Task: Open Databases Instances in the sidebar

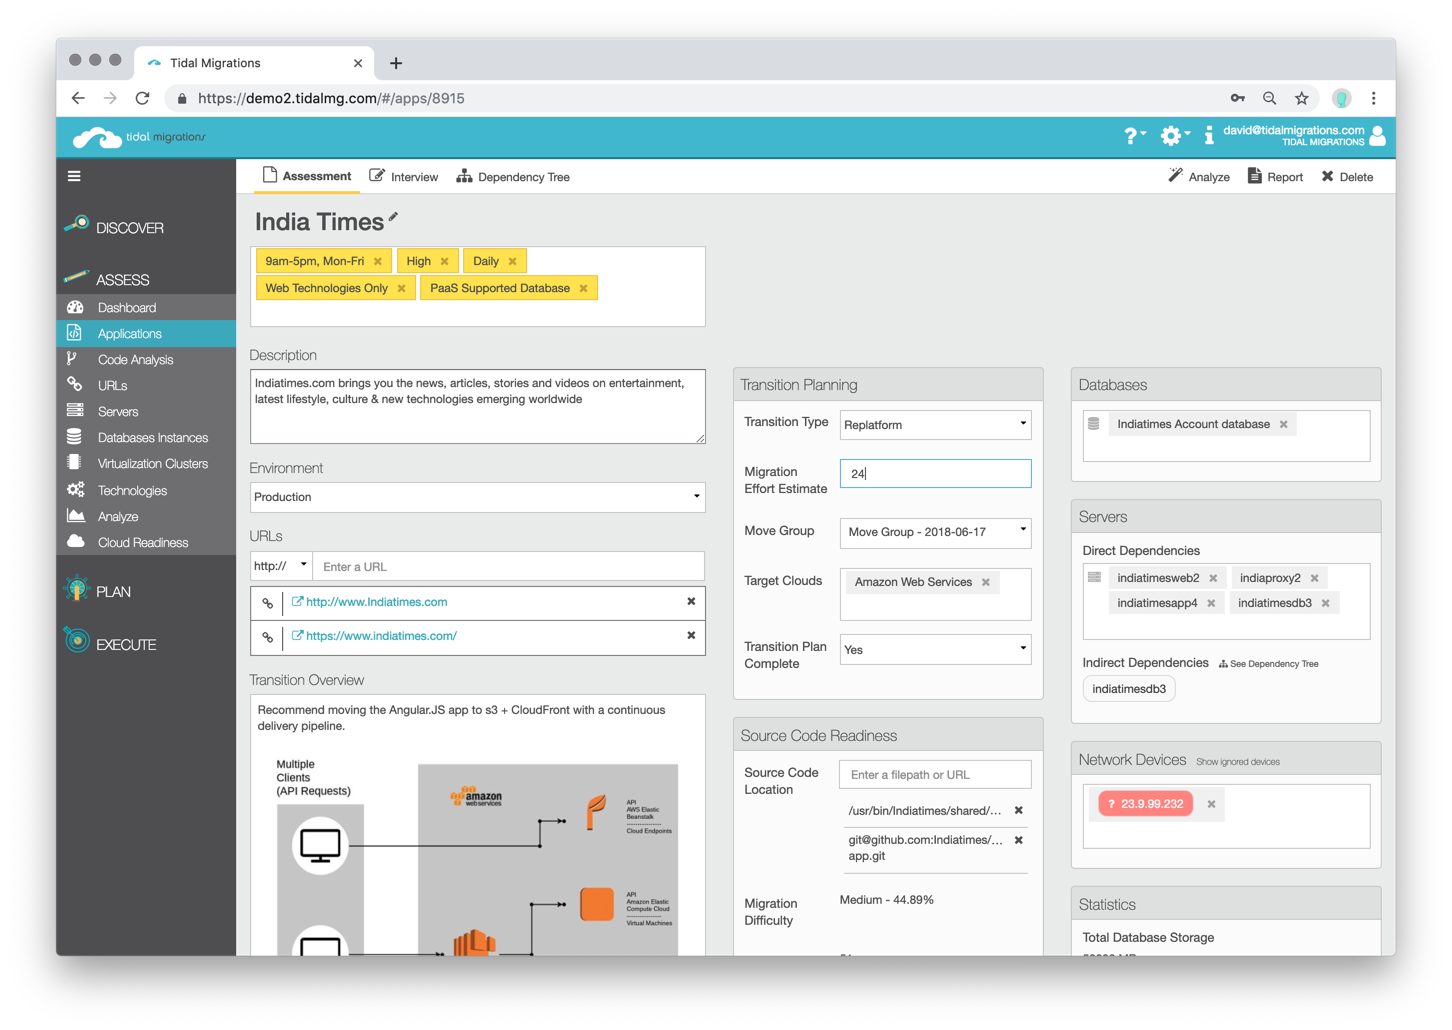Action: tap(152, 438)
